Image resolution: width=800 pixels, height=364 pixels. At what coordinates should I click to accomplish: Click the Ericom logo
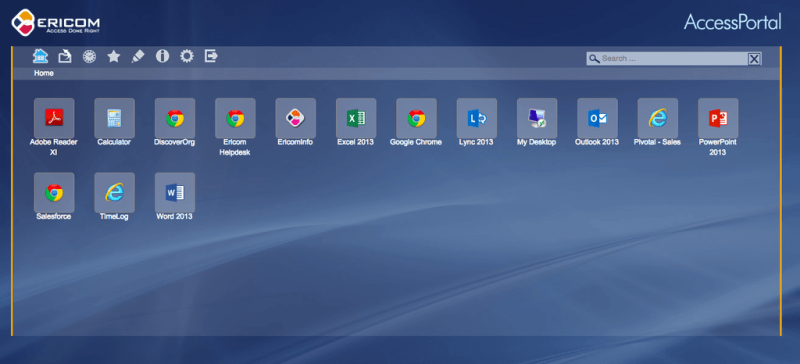56,22
